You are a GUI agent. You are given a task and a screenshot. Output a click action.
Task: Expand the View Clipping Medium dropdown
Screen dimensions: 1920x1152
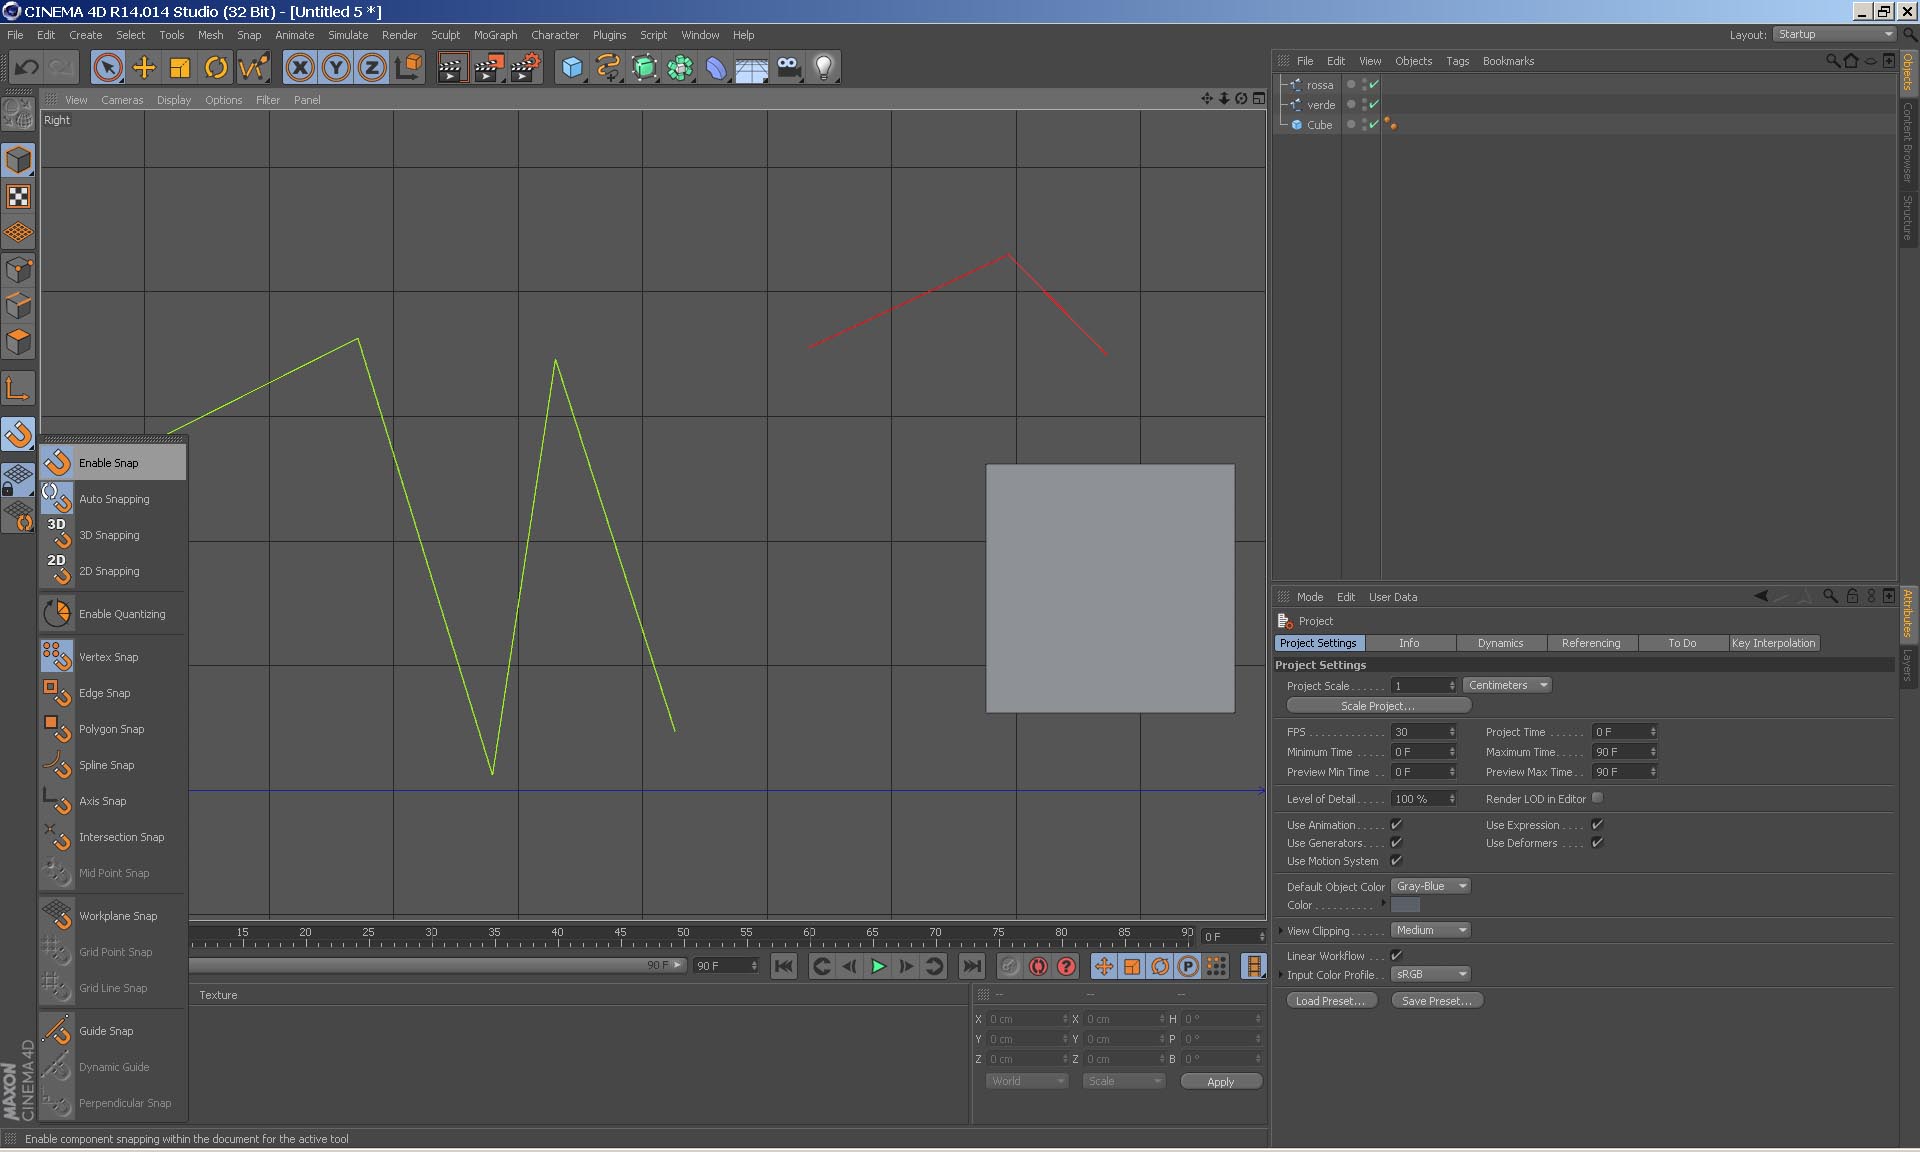click(1430, 930)
